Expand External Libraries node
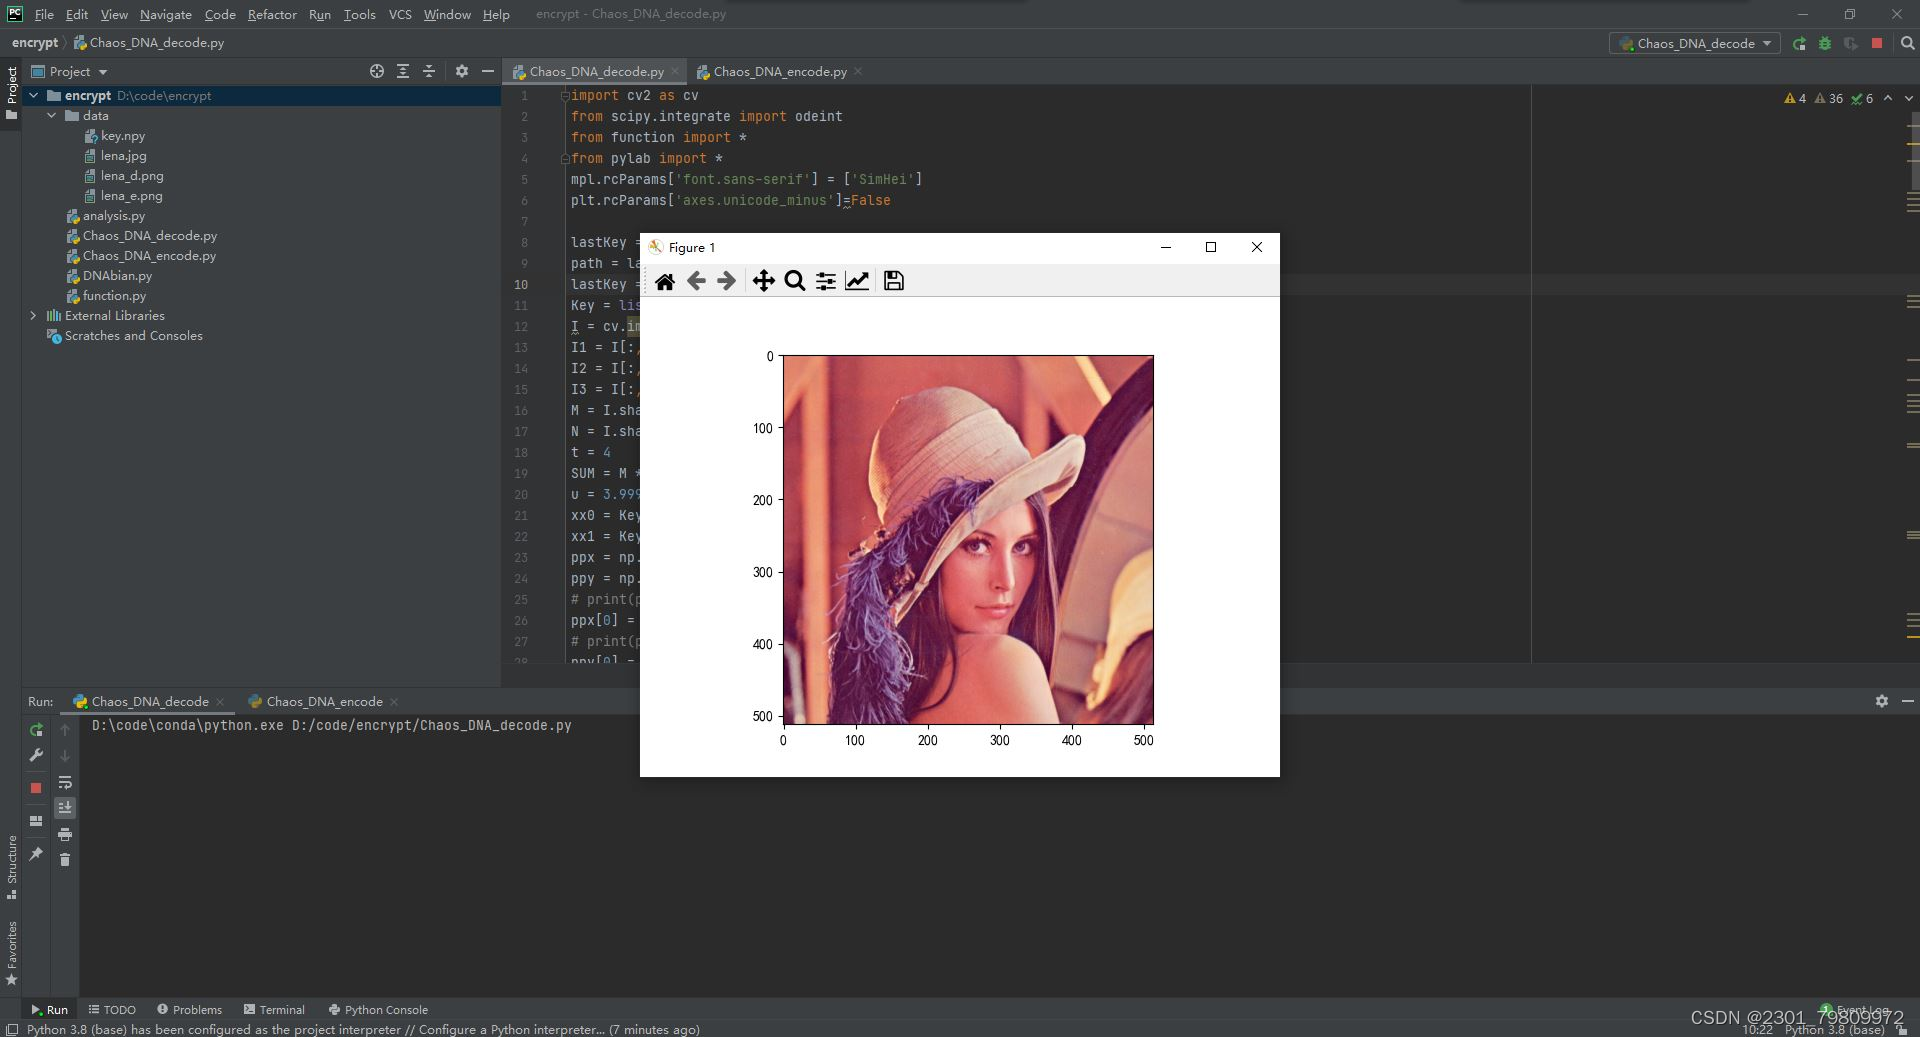Image resolution: width=1920 pixels, height=1037 pixels. coord(34,316)
